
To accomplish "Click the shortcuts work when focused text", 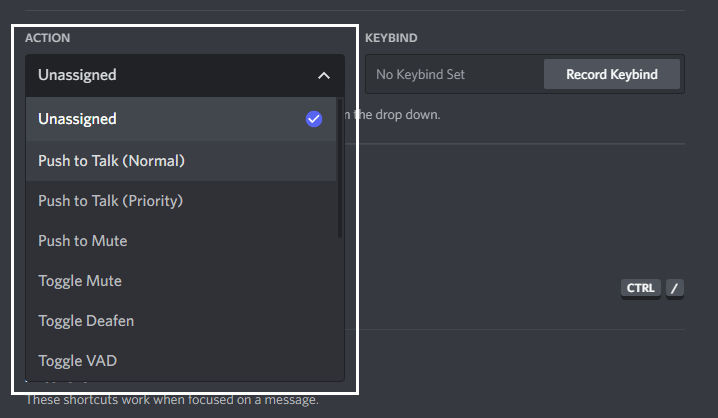I will 172,400.
